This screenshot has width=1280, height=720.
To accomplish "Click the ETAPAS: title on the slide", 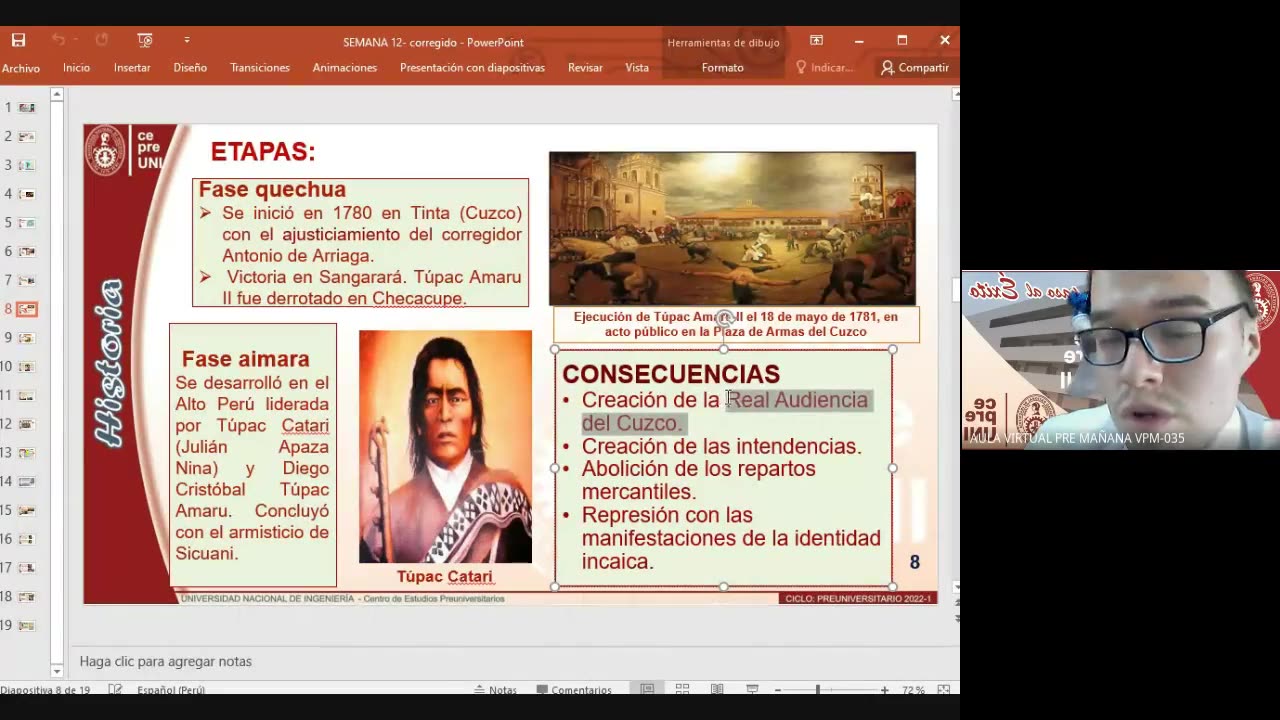I will 263,152.
